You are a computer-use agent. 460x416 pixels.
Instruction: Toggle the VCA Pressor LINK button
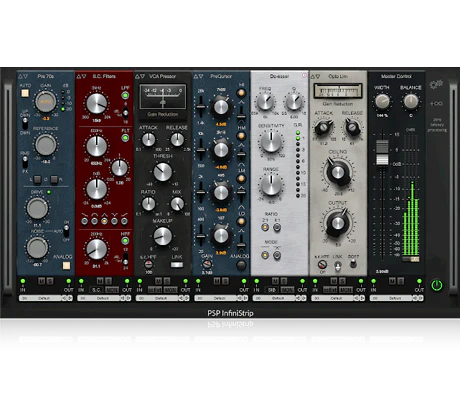click(x=177, y=265)
